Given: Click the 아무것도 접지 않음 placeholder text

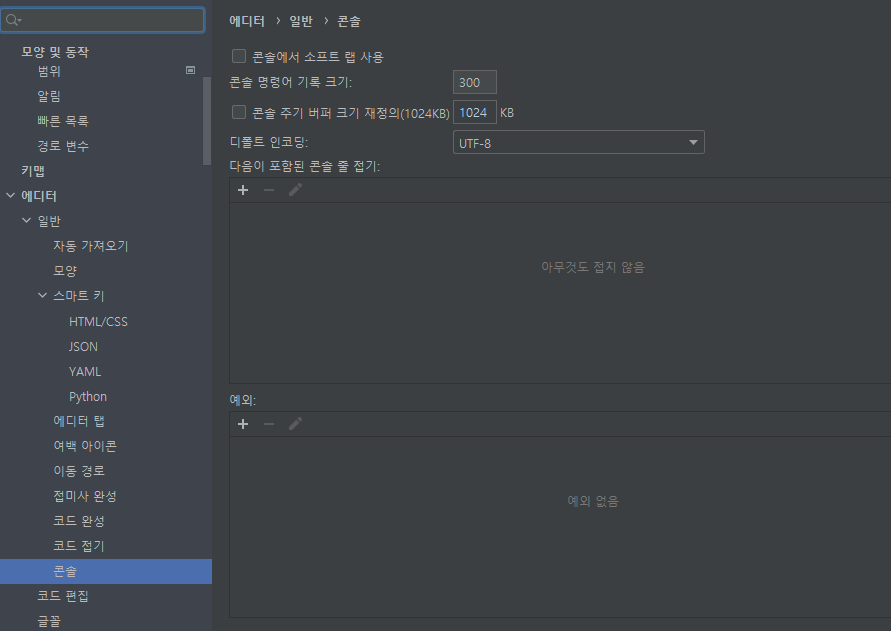Looking at the screenshot, I should (593, 267).
